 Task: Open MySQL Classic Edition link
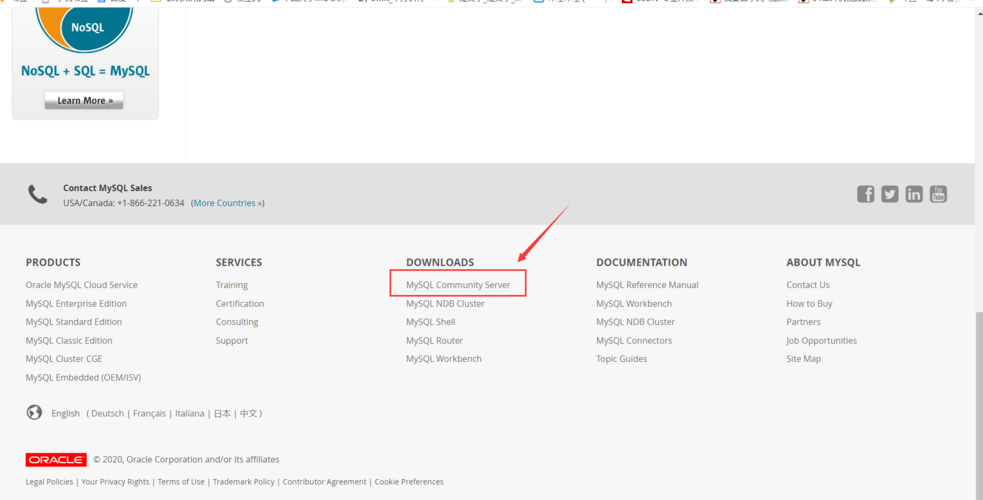pos(69,341)
